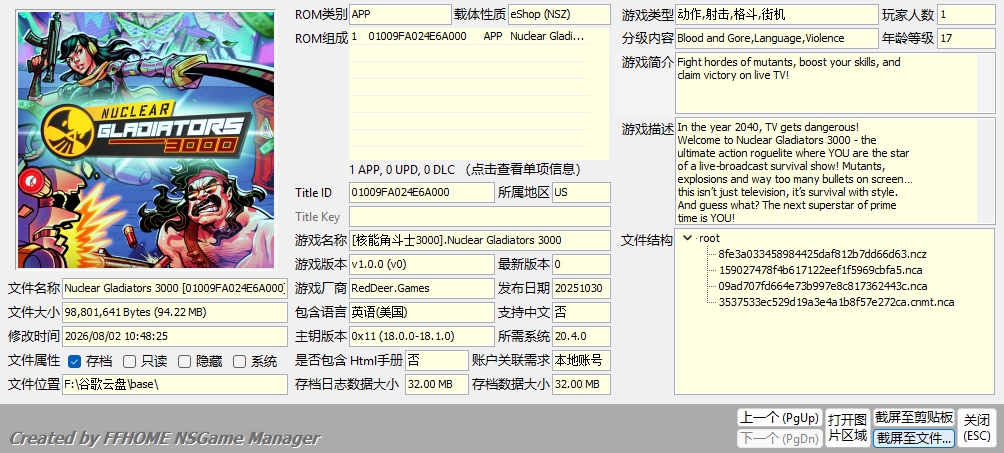
Task: Click the 年龄等级 field showing 17
Action: pos(966,38)
